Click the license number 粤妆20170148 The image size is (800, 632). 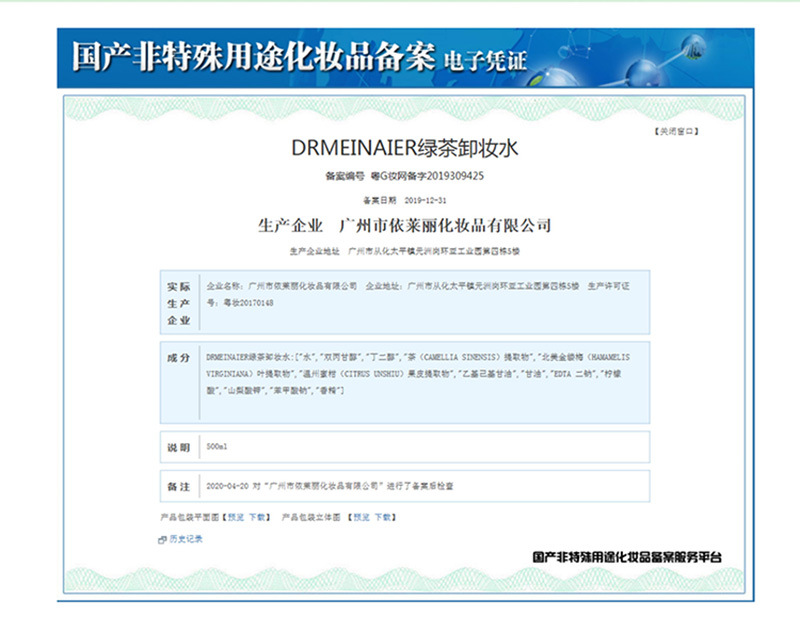(x=248, y=303)
